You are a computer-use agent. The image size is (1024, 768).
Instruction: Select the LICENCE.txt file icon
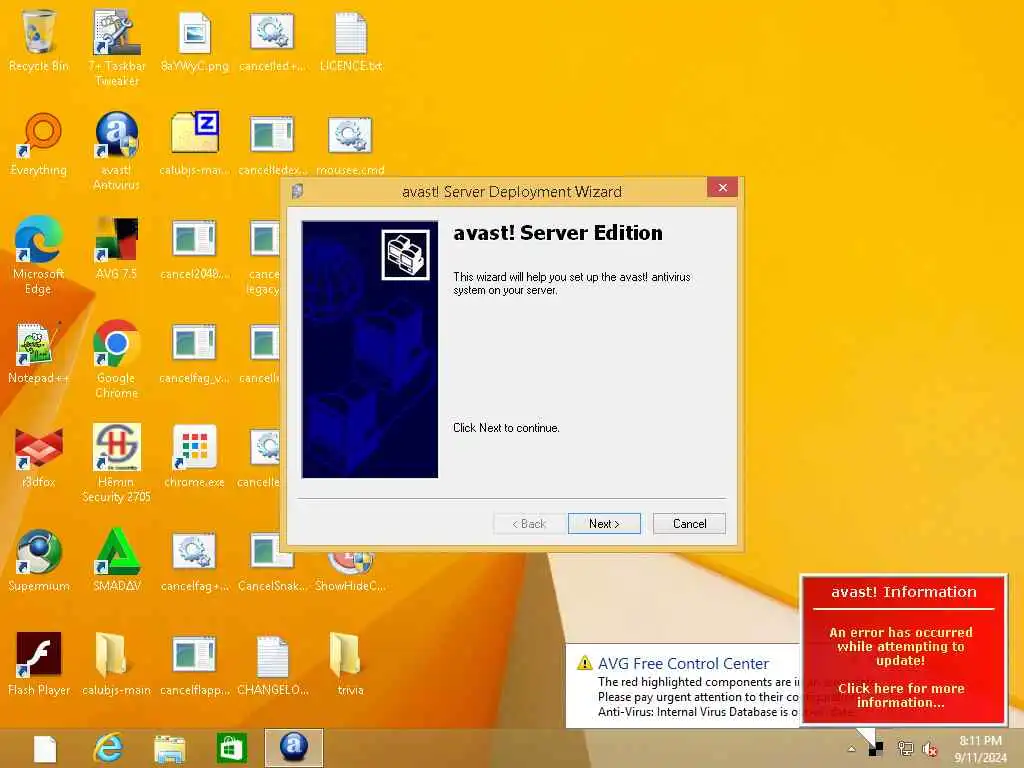tap(351, 40)
